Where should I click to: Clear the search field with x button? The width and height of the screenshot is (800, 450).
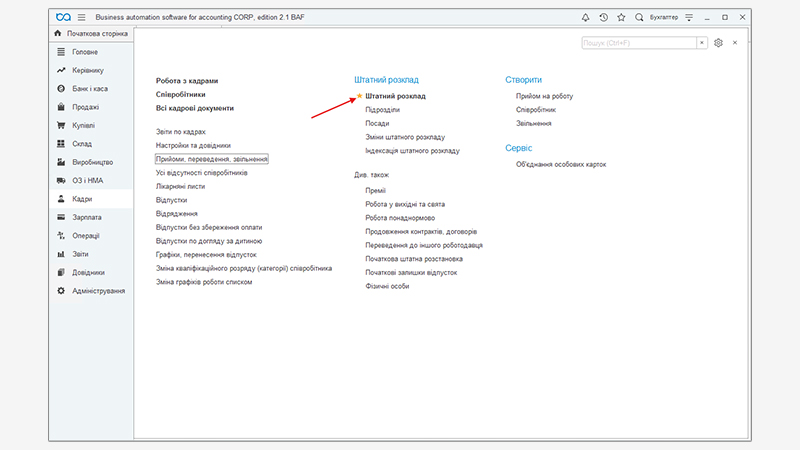tap(702, 44)
